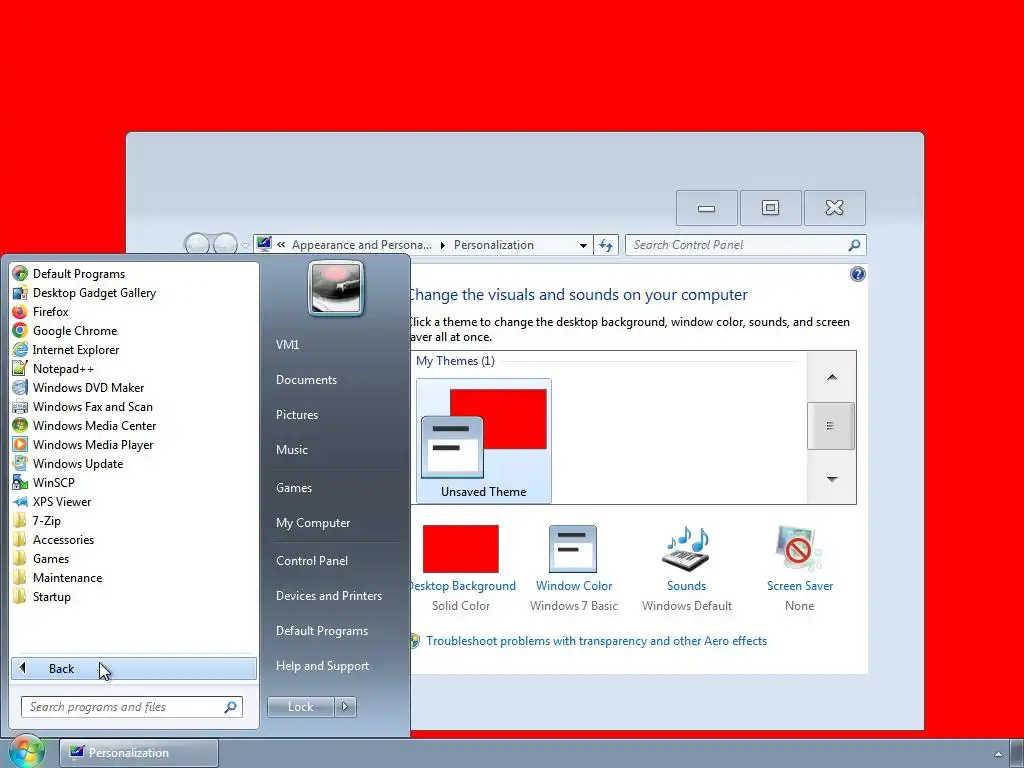Go Back to the main Start menu
This screenshot has width=1024, height=768.
[x=134, y=668]
